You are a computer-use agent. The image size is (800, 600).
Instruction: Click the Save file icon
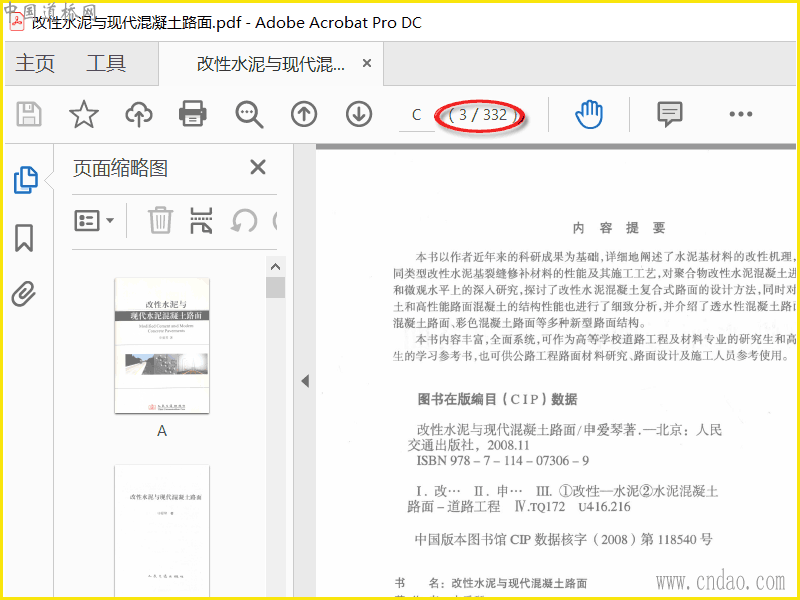point(29,114)
